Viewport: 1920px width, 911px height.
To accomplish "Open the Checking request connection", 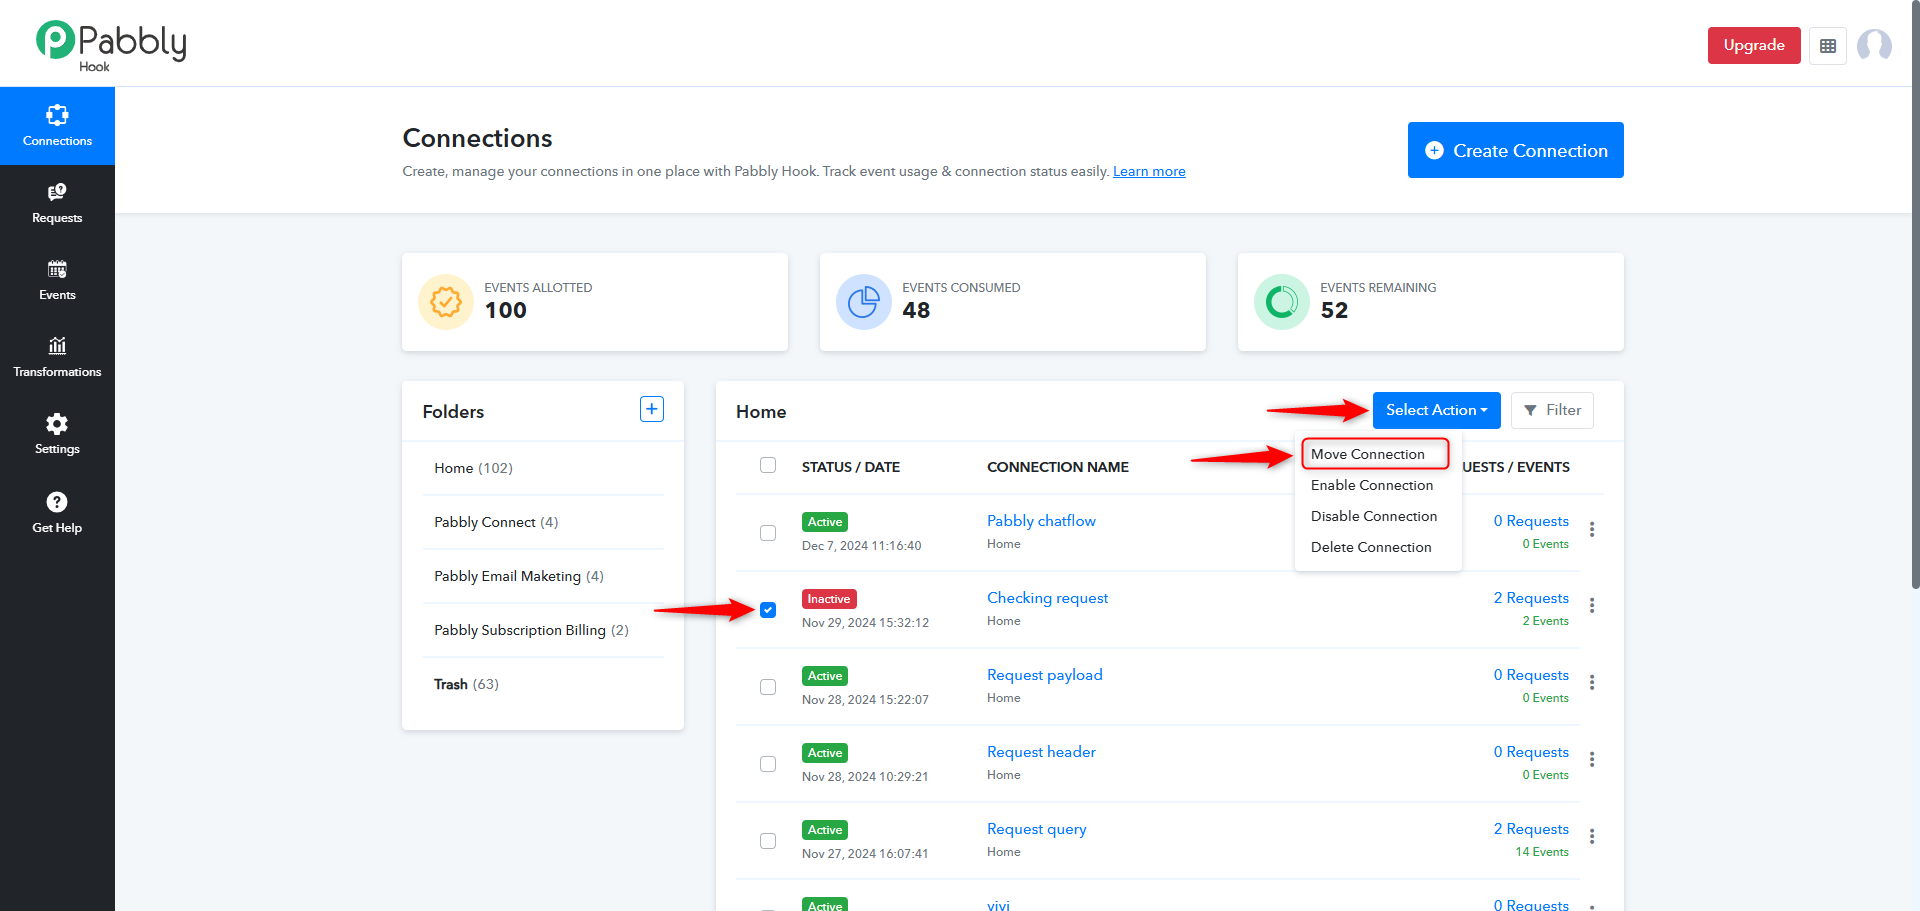I will [1047, 598].
